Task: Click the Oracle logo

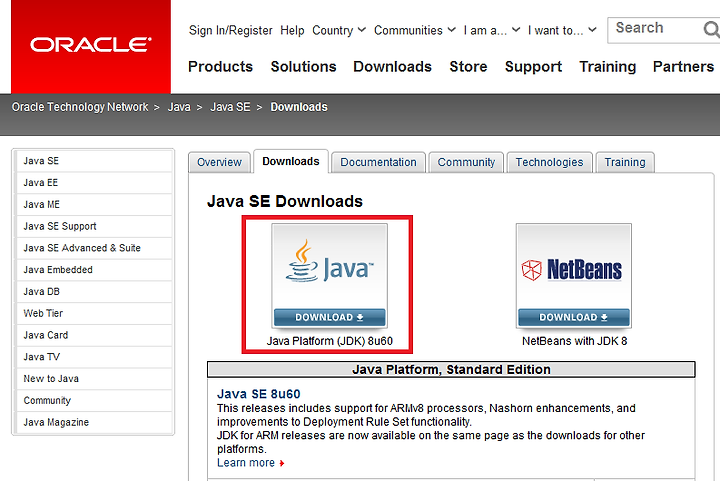Action: point(91,46)
